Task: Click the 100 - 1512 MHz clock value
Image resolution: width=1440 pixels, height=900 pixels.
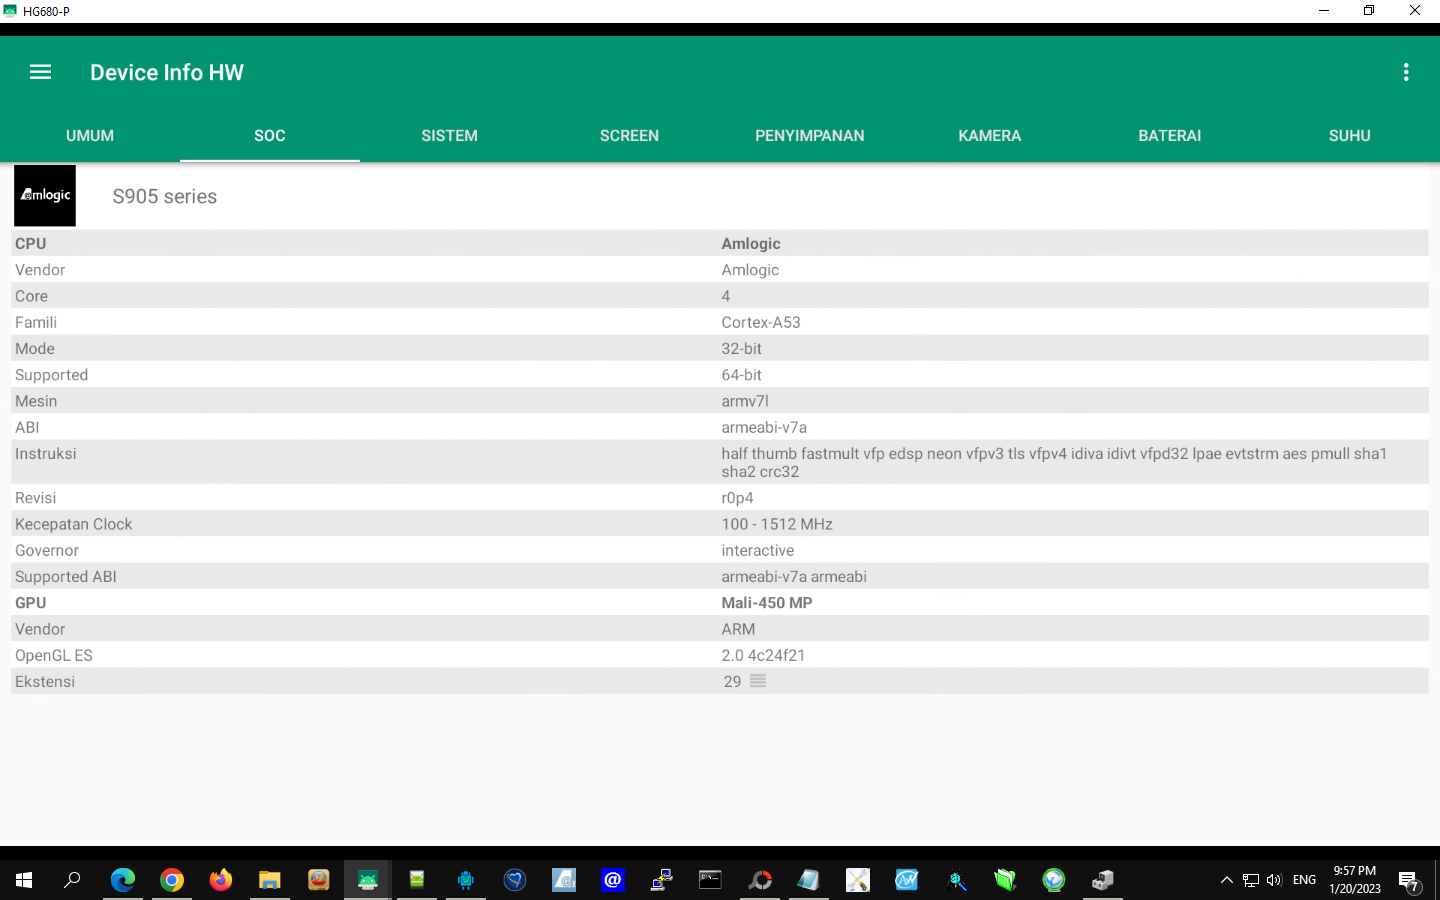Action: tap(777, 524)
